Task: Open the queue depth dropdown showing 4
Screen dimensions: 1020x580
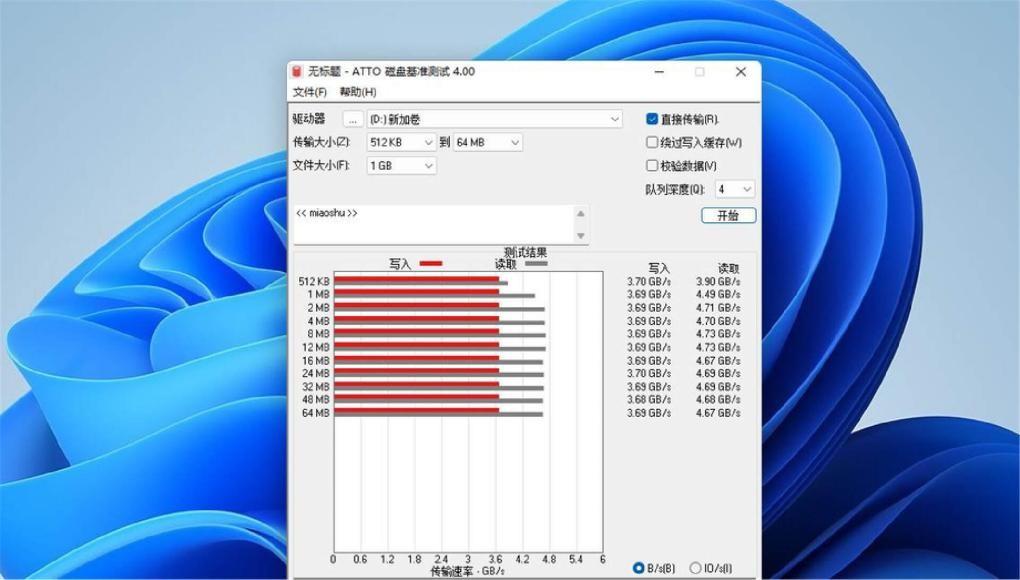Action: click(x=734, y=189)
